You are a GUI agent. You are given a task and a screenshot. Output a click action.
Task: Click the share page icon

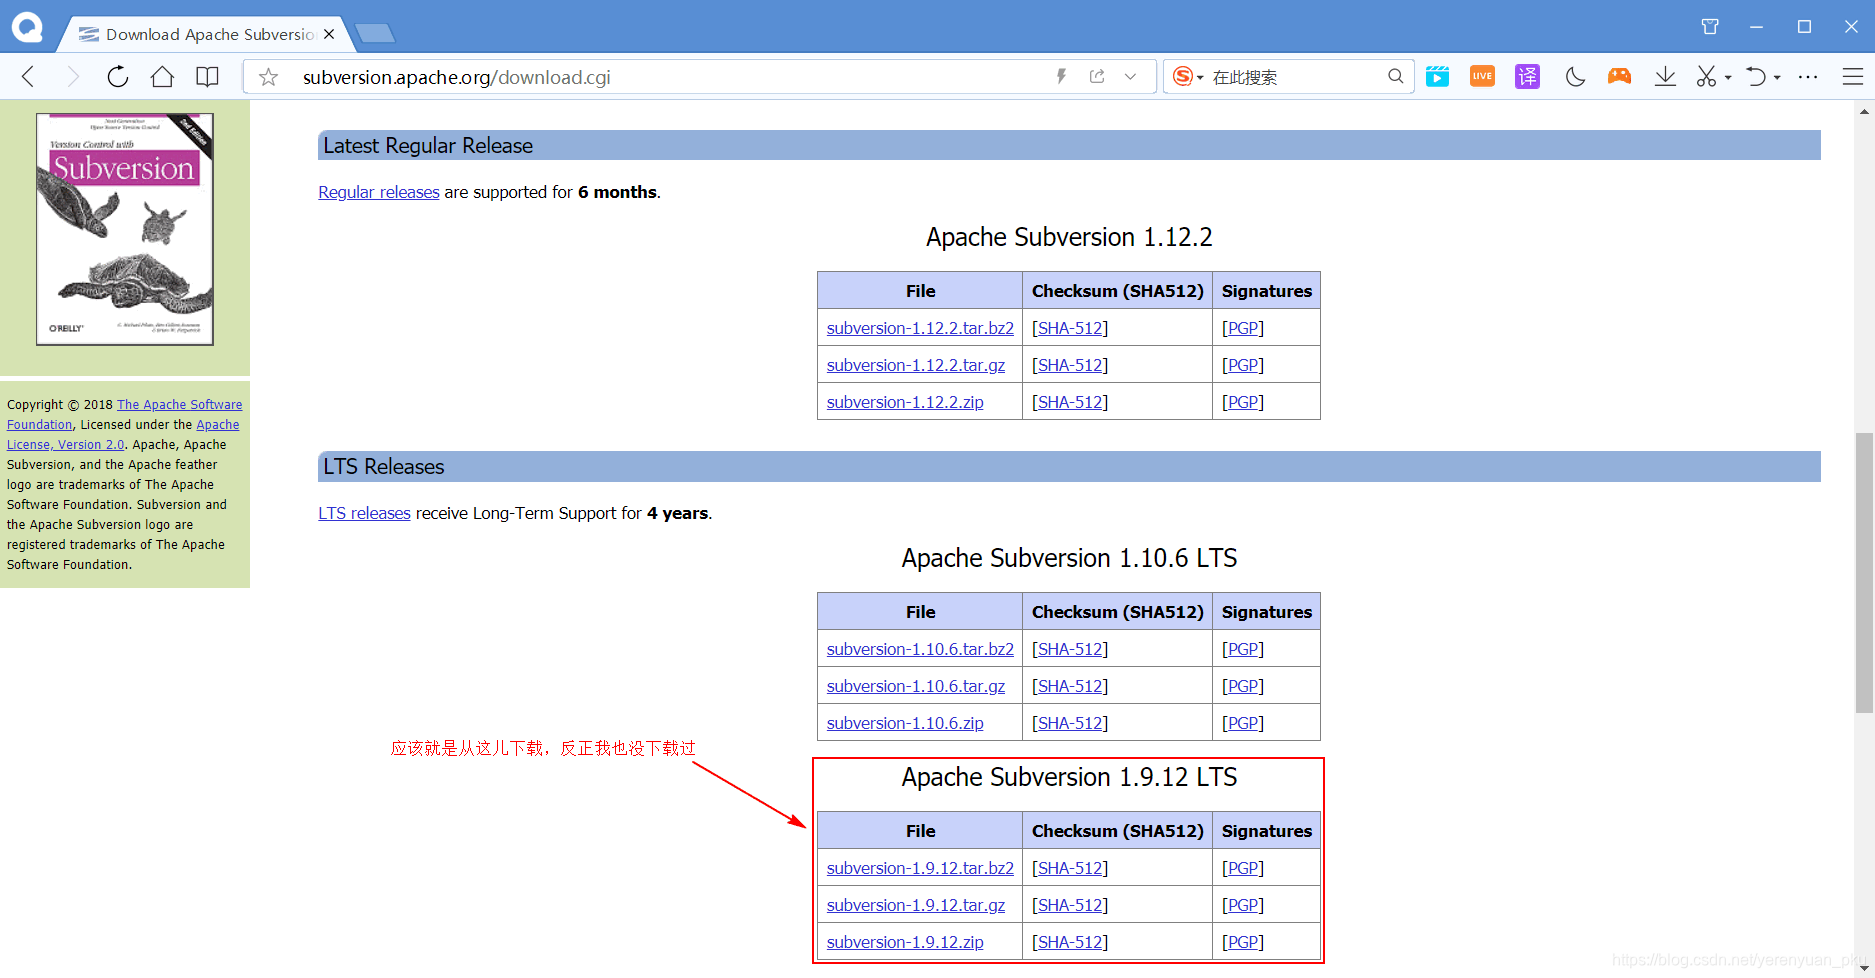[x=1097, y=76]
